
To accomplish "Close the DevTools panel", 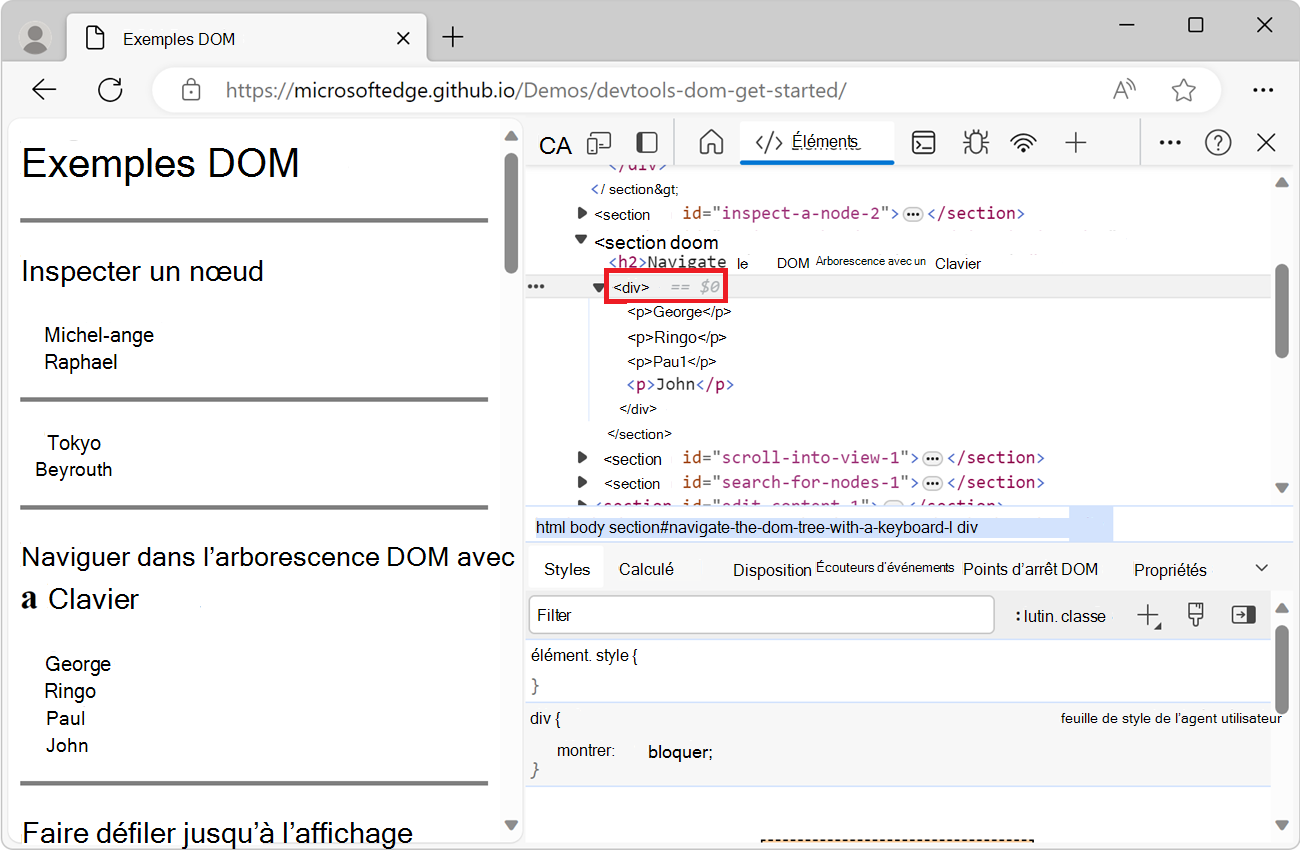I will pyautogui.click(x=1266, y=143).
